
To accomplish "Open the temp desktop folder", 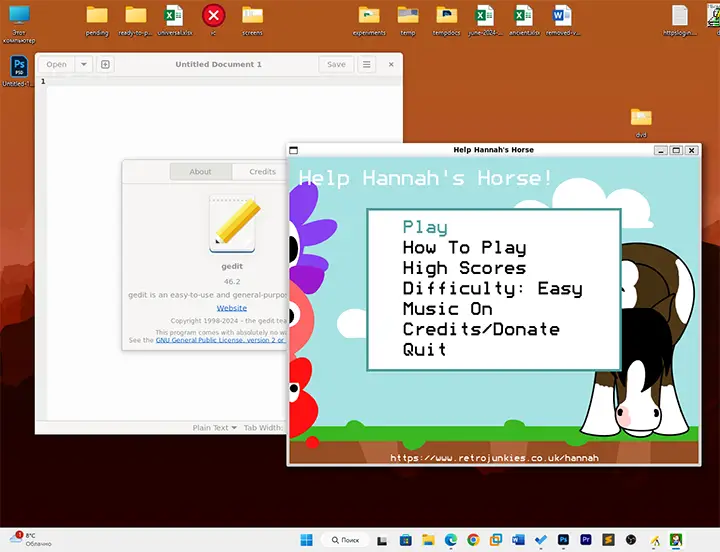I will click(x=408, y=21).
